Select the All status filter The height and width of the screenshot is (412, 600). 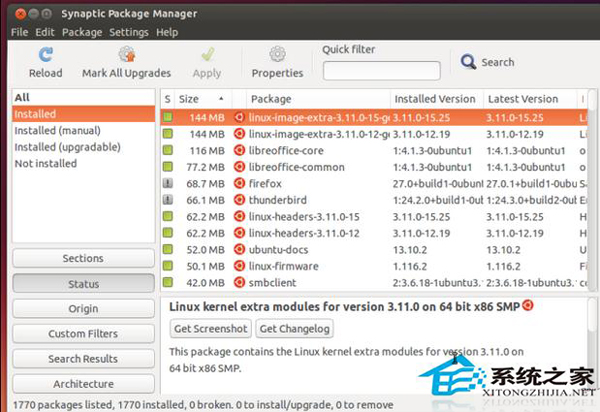(83, 98)
